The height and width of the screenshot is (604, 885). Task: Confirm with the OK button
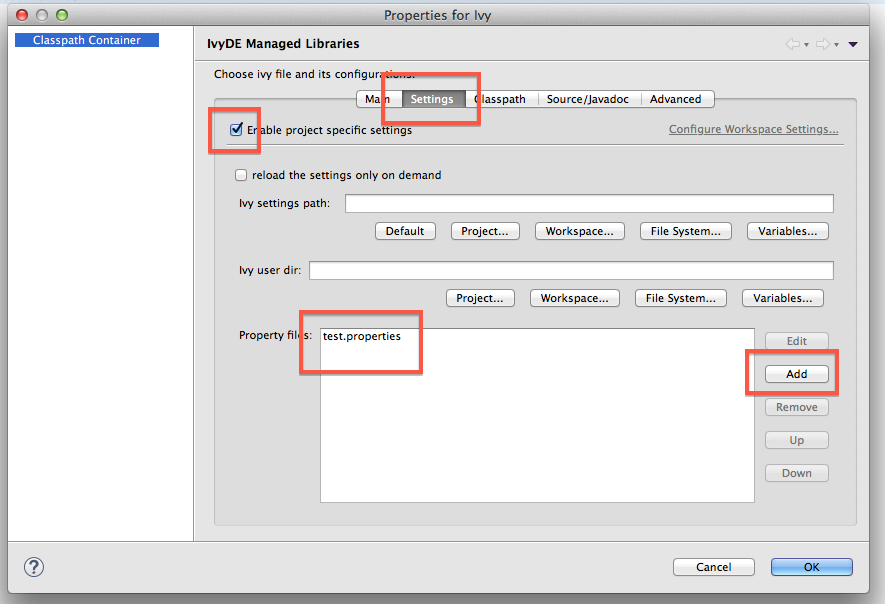pyautogui.click(x=812, y=567)
